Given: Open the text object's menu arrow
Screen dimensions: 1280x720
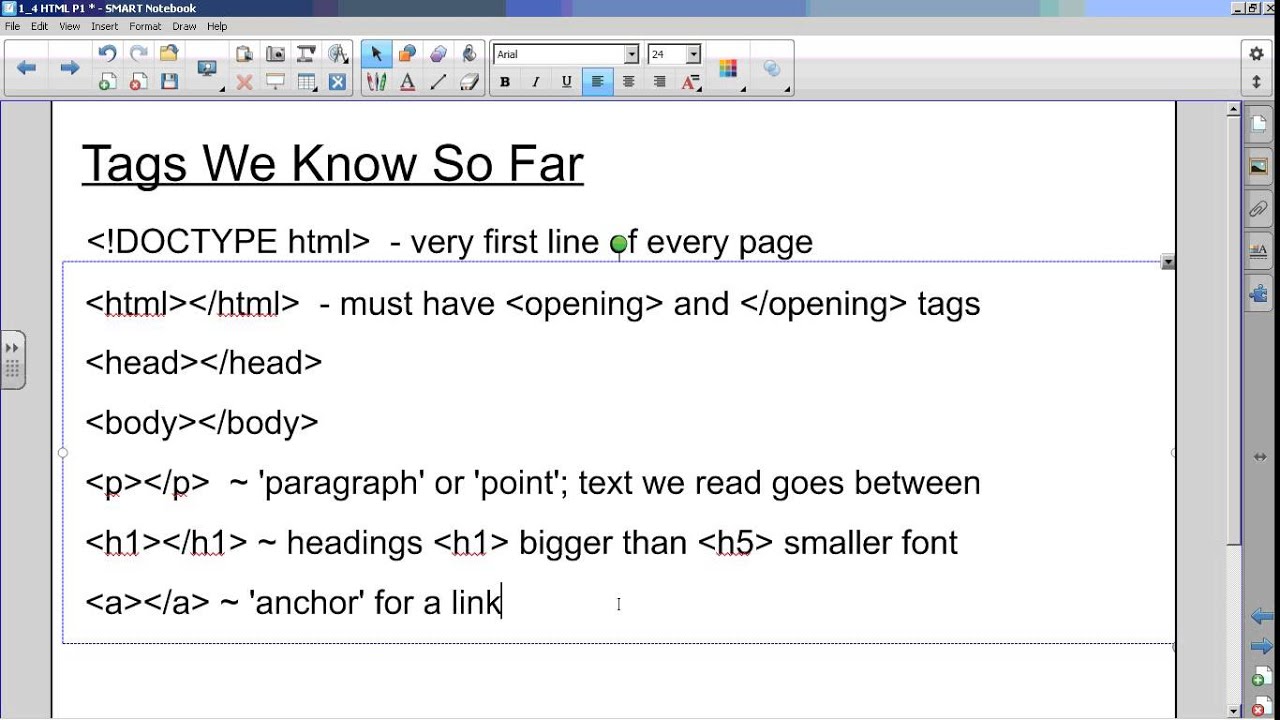Looking at the screenshot, I should point(1168,262).
